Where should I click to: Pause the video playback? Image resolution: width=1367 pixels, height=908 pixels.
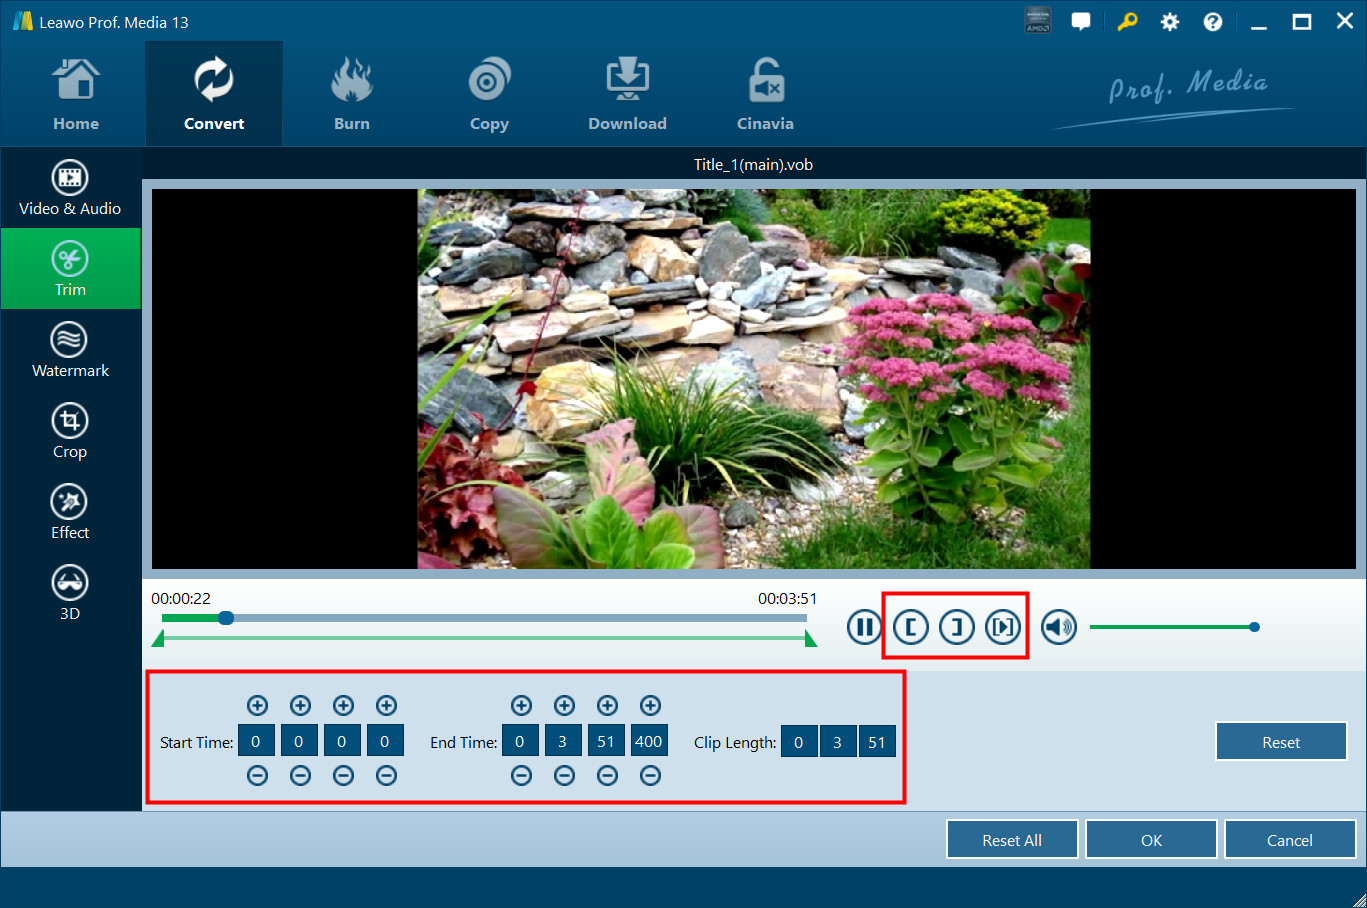pyautogui.click(x=864, y=627)
